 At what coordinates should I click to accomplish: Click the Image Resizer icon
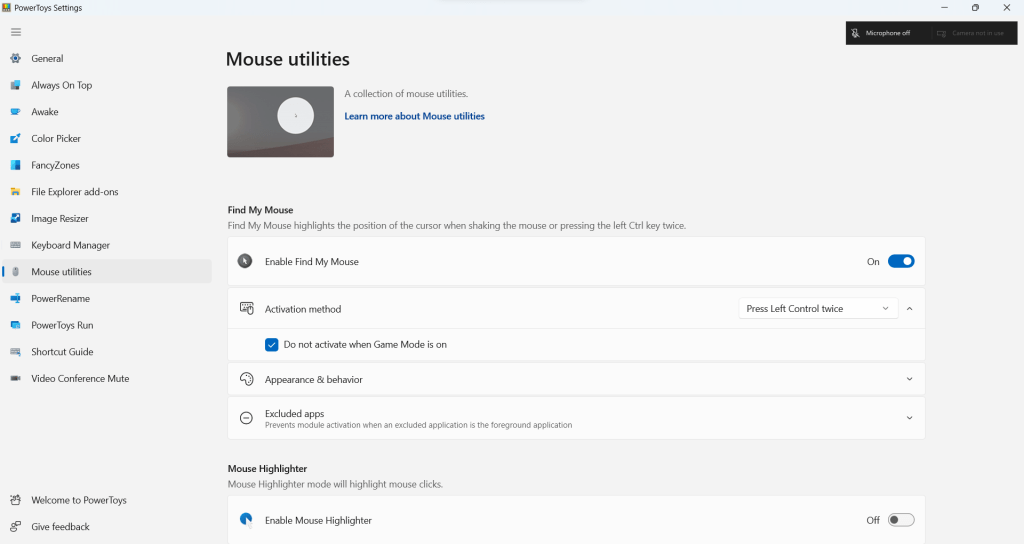(x=16, y=218)
